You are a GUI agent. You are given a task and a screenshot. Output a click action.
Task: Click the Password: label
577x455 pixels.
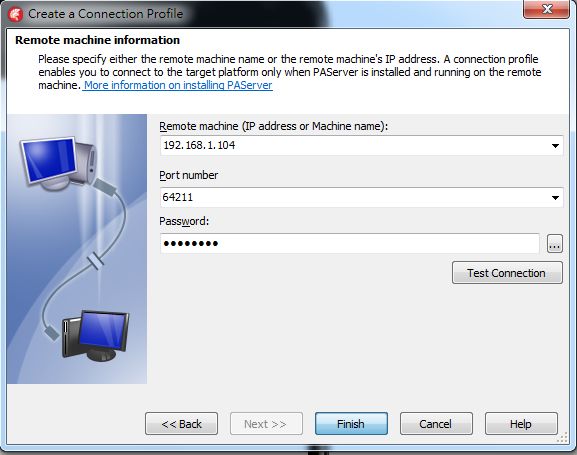click(184, 221)
